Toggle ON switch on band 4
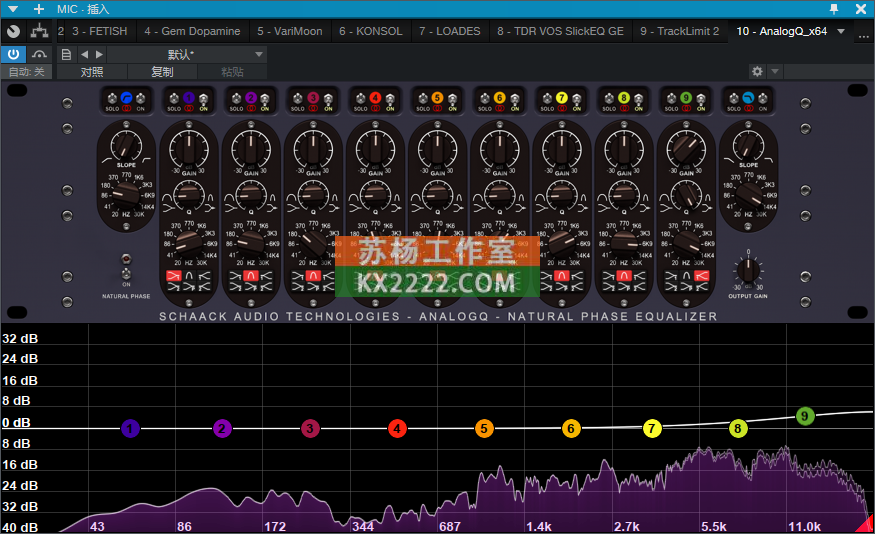Screen dimensions: 875x534 click(x=390, y=99)
